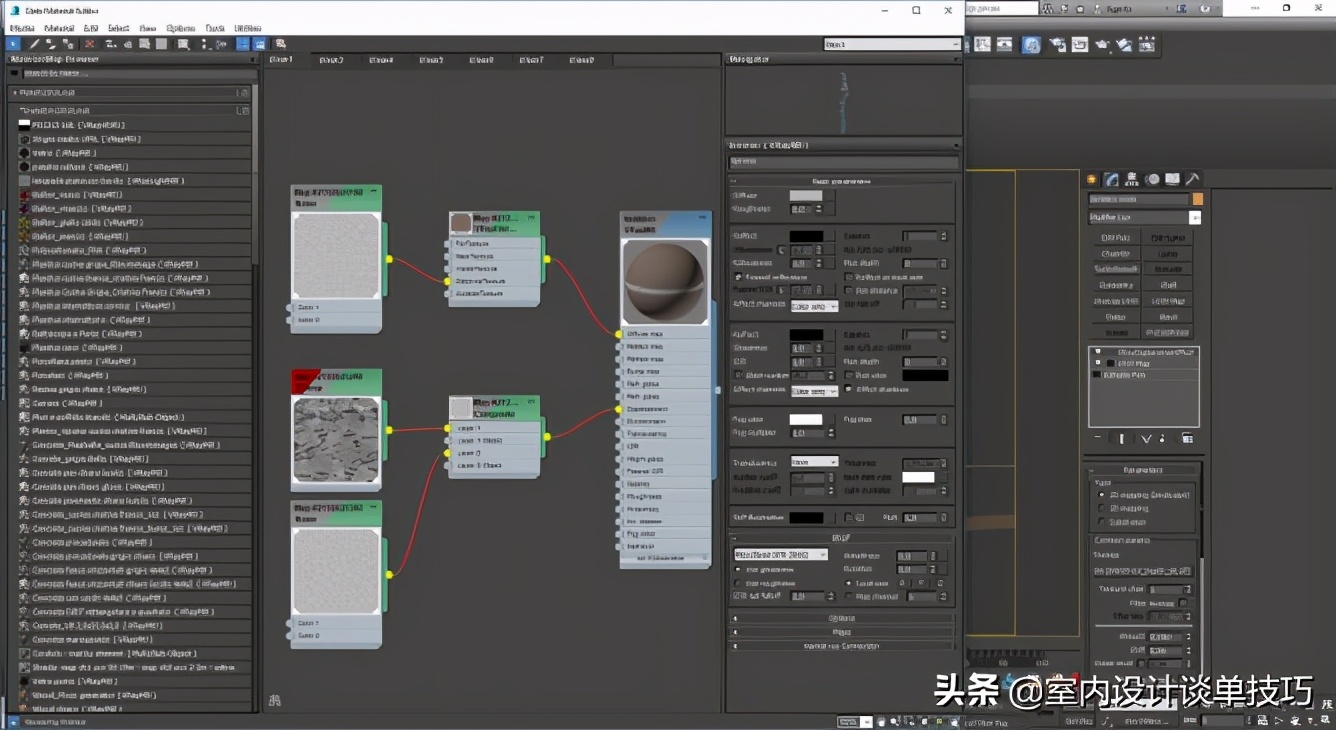Click the eyedropper Pick Material icon
The width and height of the screenshot is (1336, 730).
point(34,44)
